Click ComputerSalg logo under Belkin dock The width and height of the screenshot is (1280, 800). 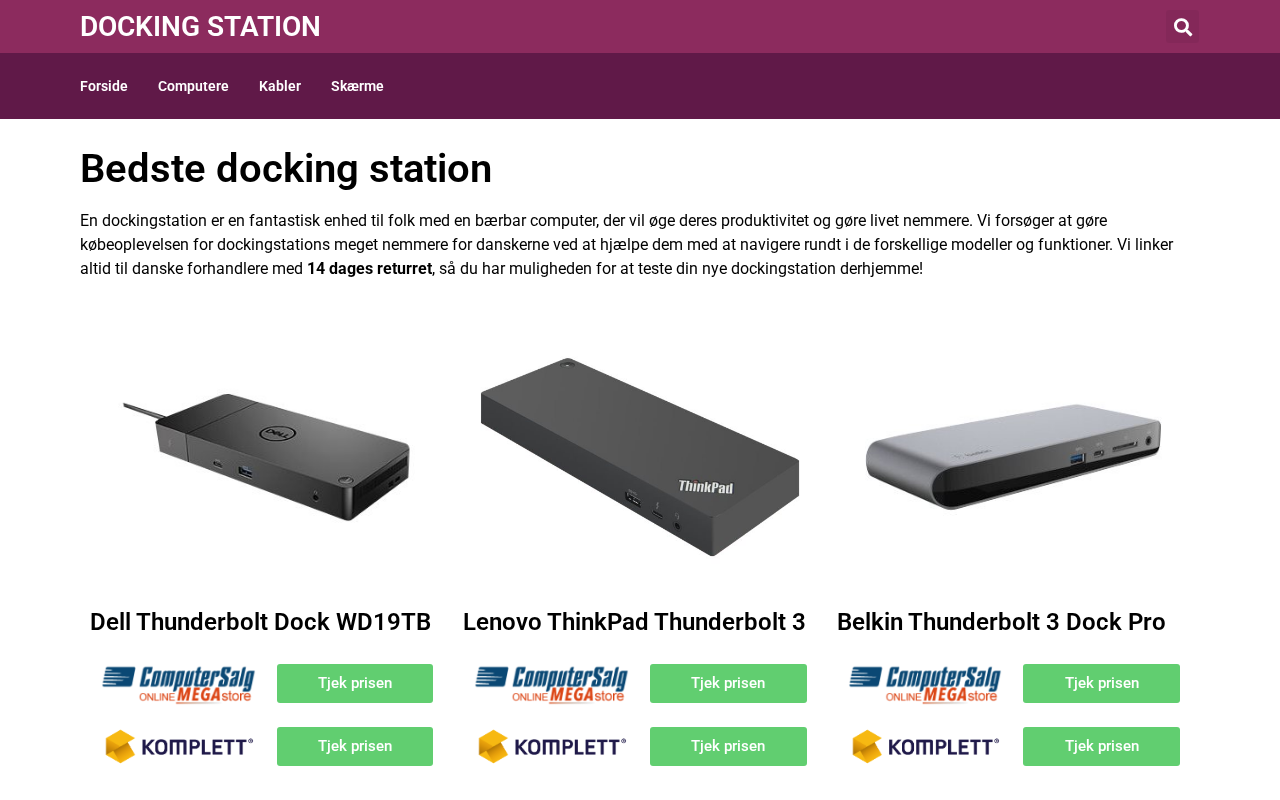pyautogui.click(x=925, y=685)
